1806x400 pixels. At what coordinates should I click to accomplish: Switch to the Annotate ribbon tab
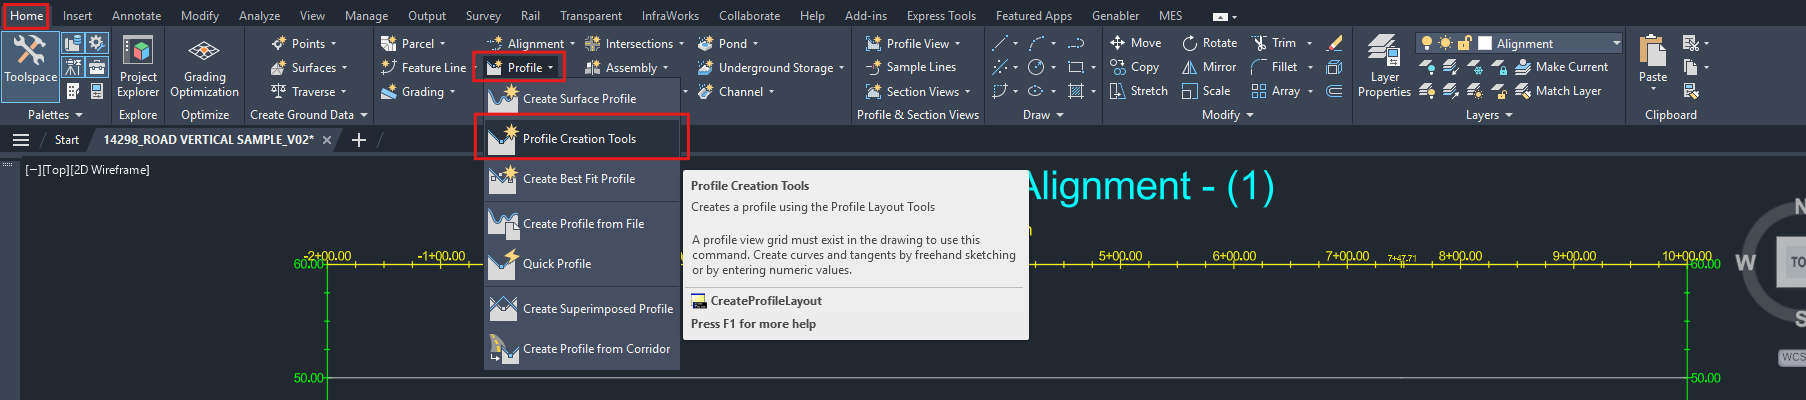point(136,16)
